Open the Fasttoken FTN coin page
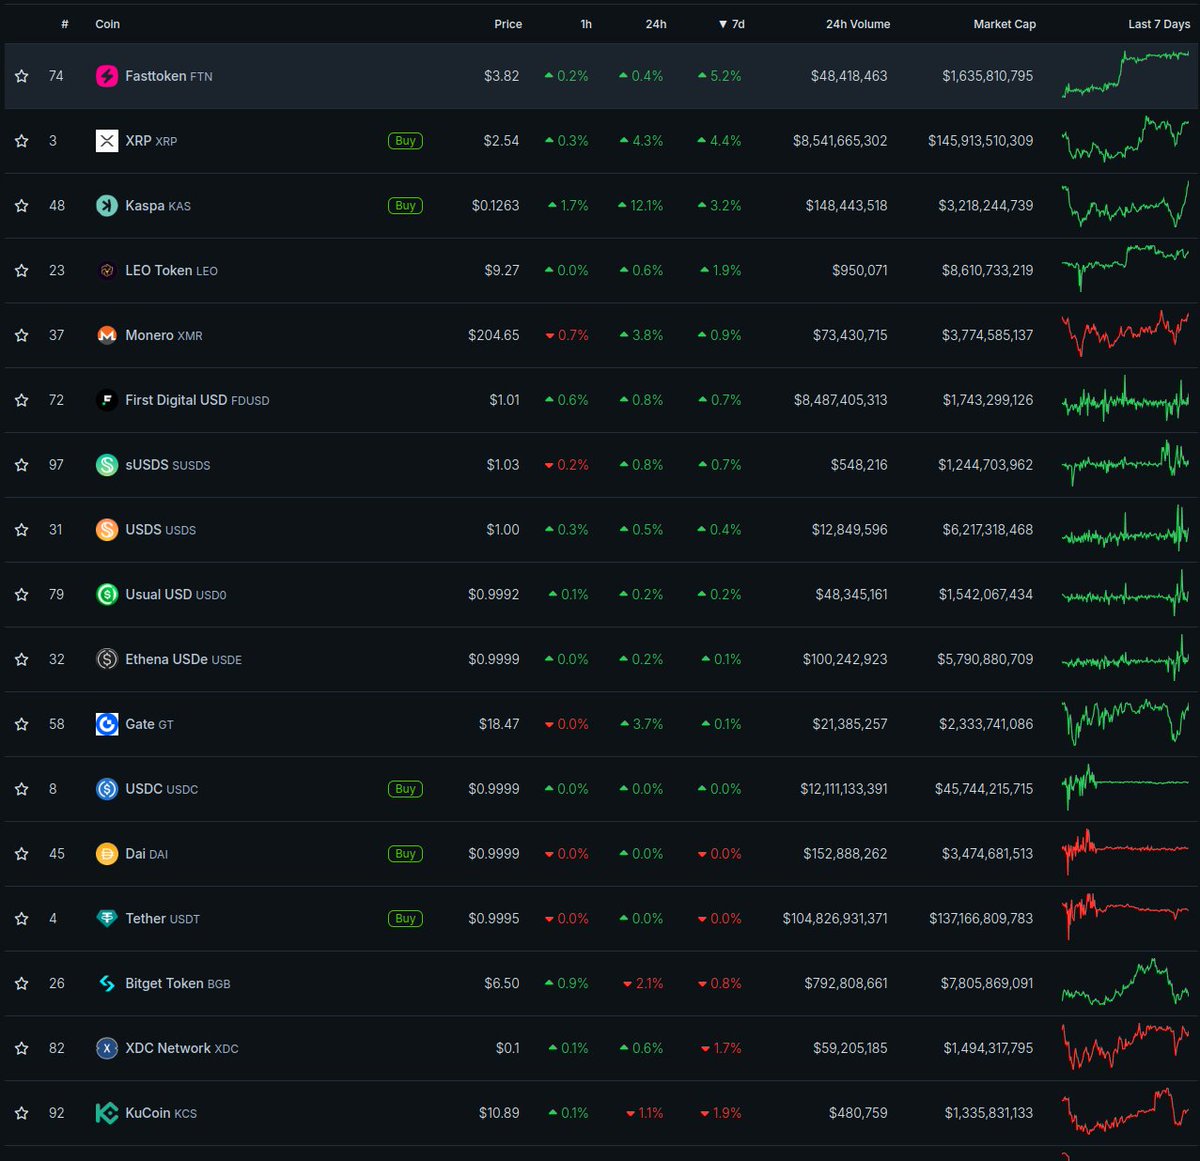The width and height of the screenshot is (1200, 1161). pyautogui.click(x=169, y=76)
